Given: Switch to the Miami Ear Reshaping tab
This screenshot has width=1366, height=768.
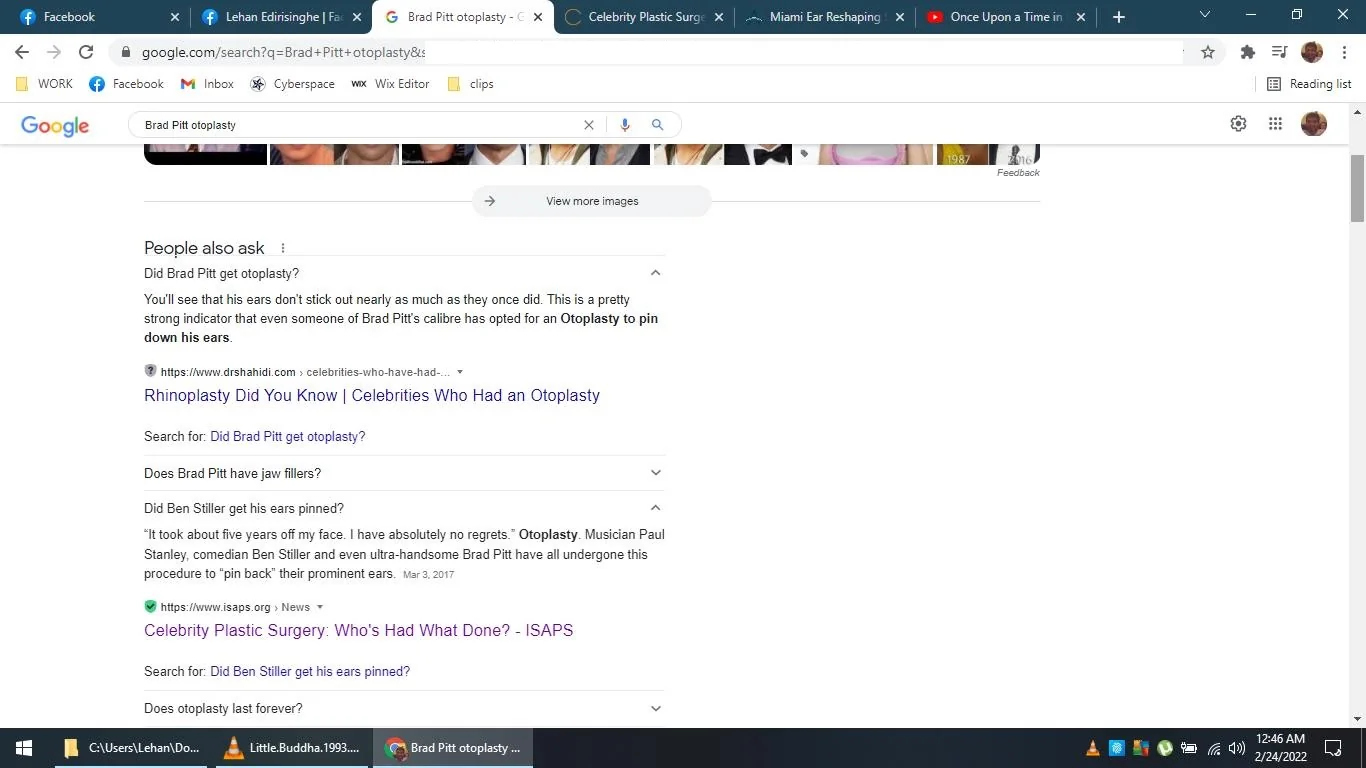Looking at the screenshot, I should pos(824,17).
